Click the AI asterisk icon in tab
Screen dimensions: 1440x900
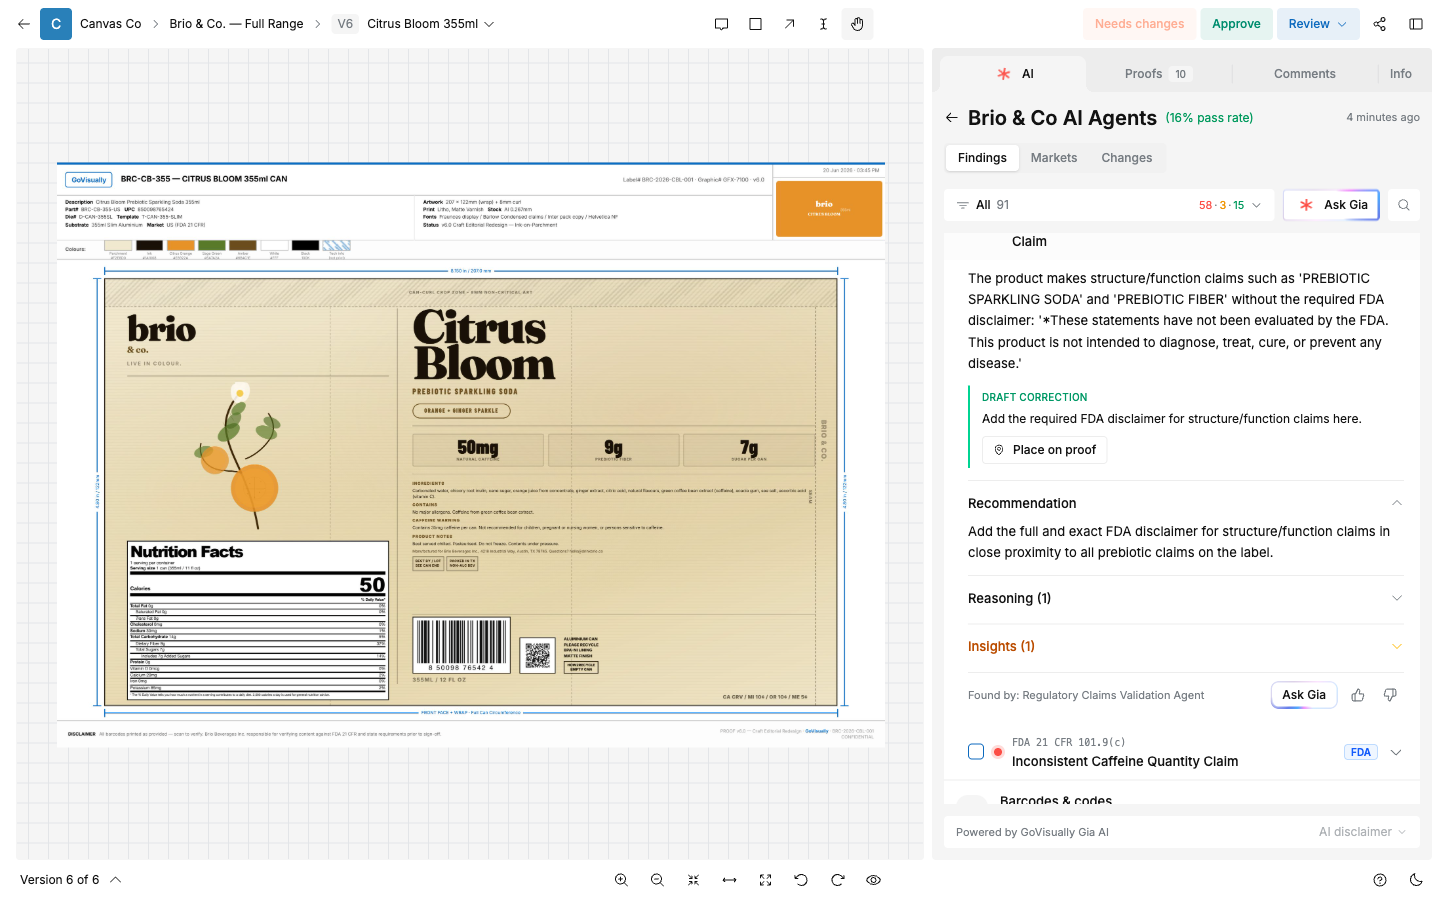[x=1003, y=74]
